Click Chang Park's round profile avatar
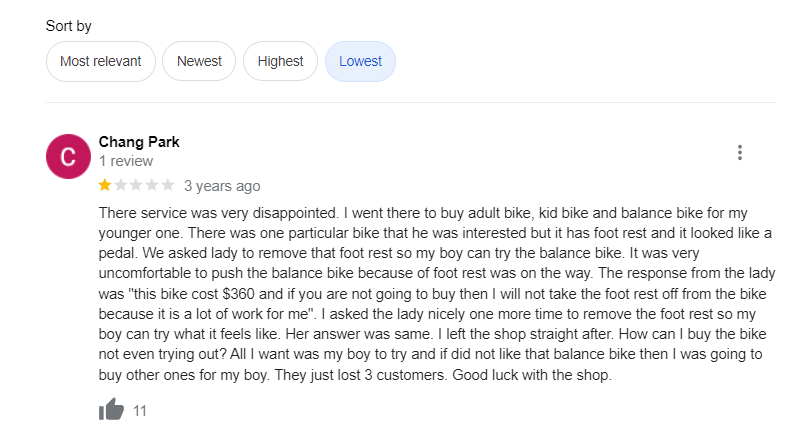Viewport: 794px width, 429px height. pos(68,157)
